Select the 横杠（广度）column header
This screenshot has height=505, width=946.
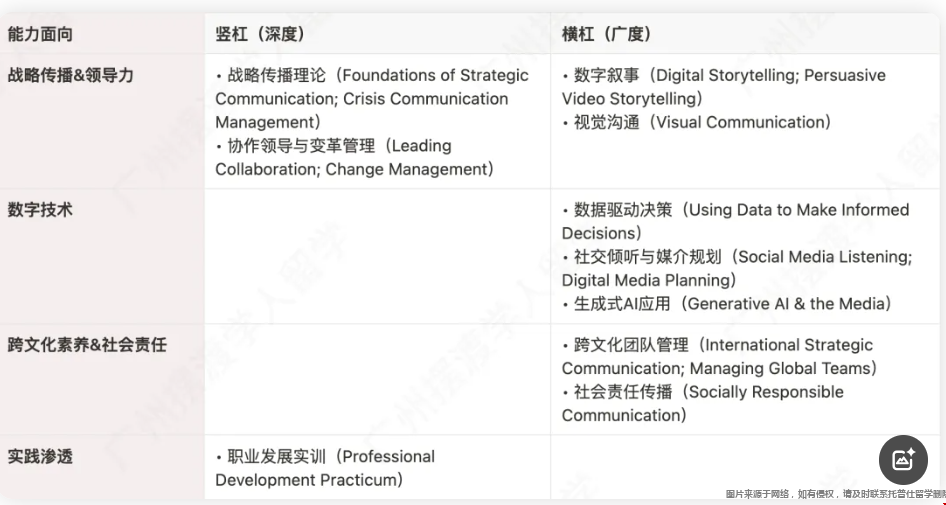point(607,34)
